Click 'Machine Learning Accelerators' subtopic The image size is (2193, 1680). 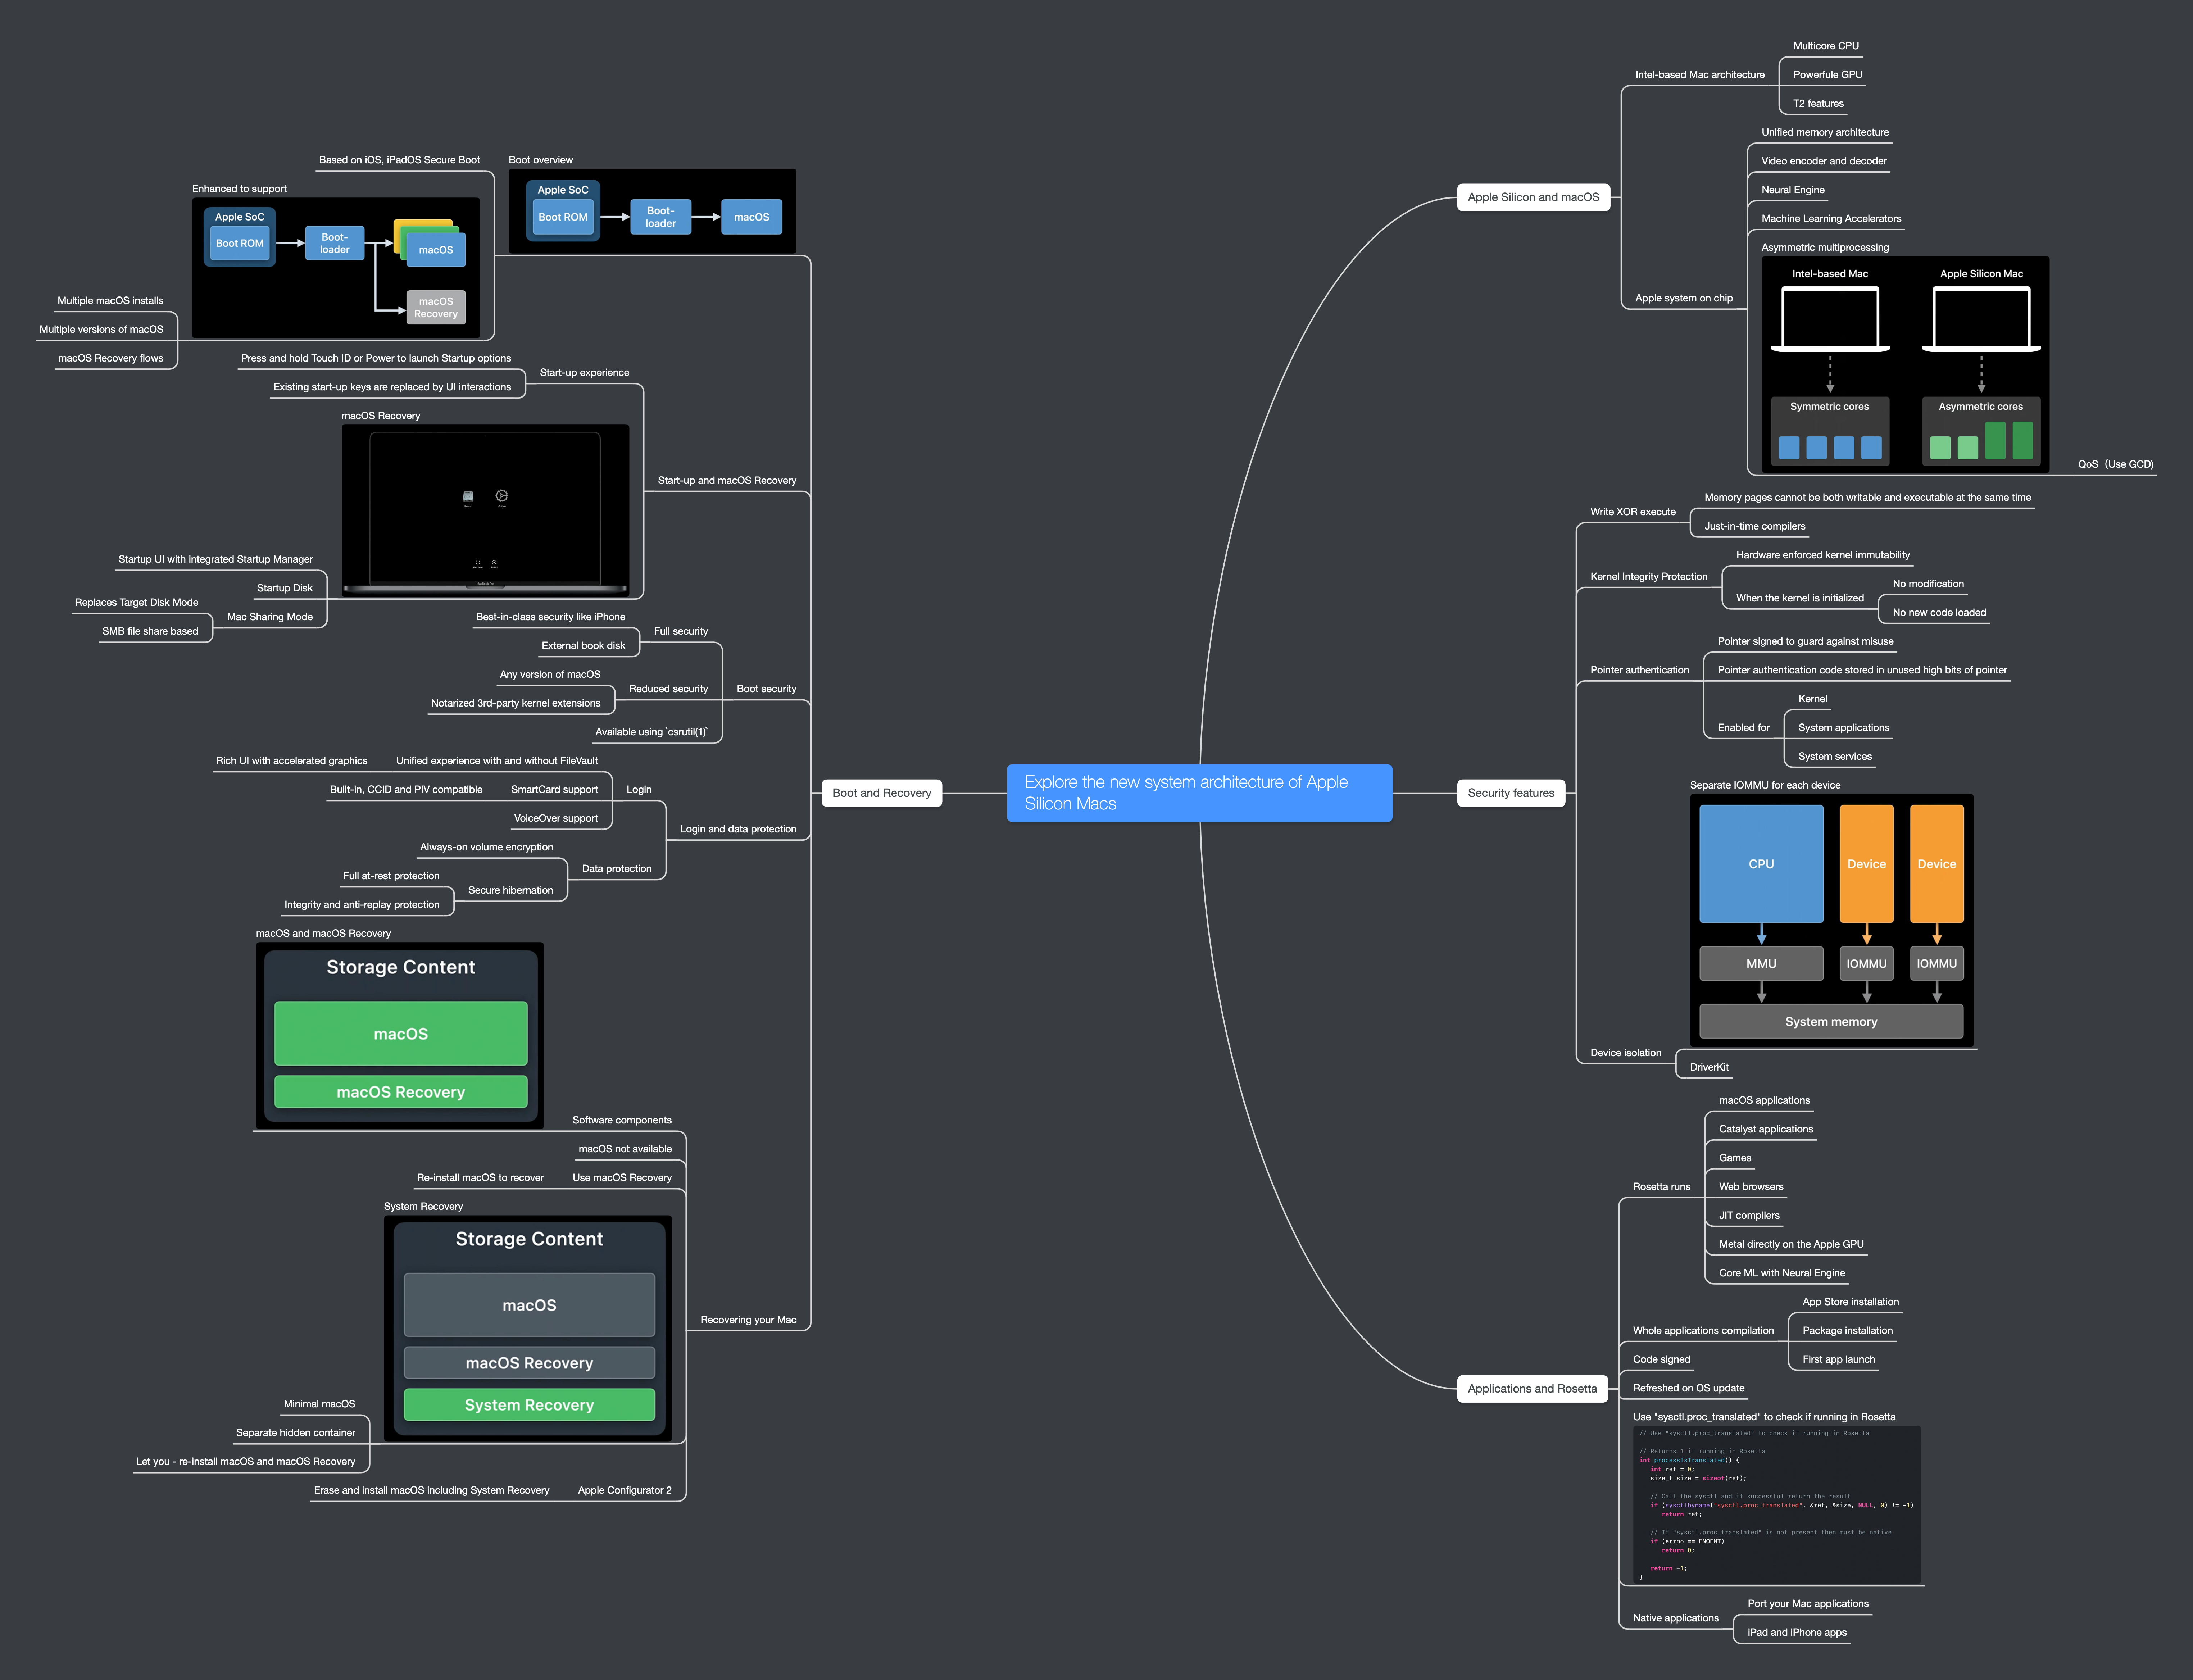1831,219
